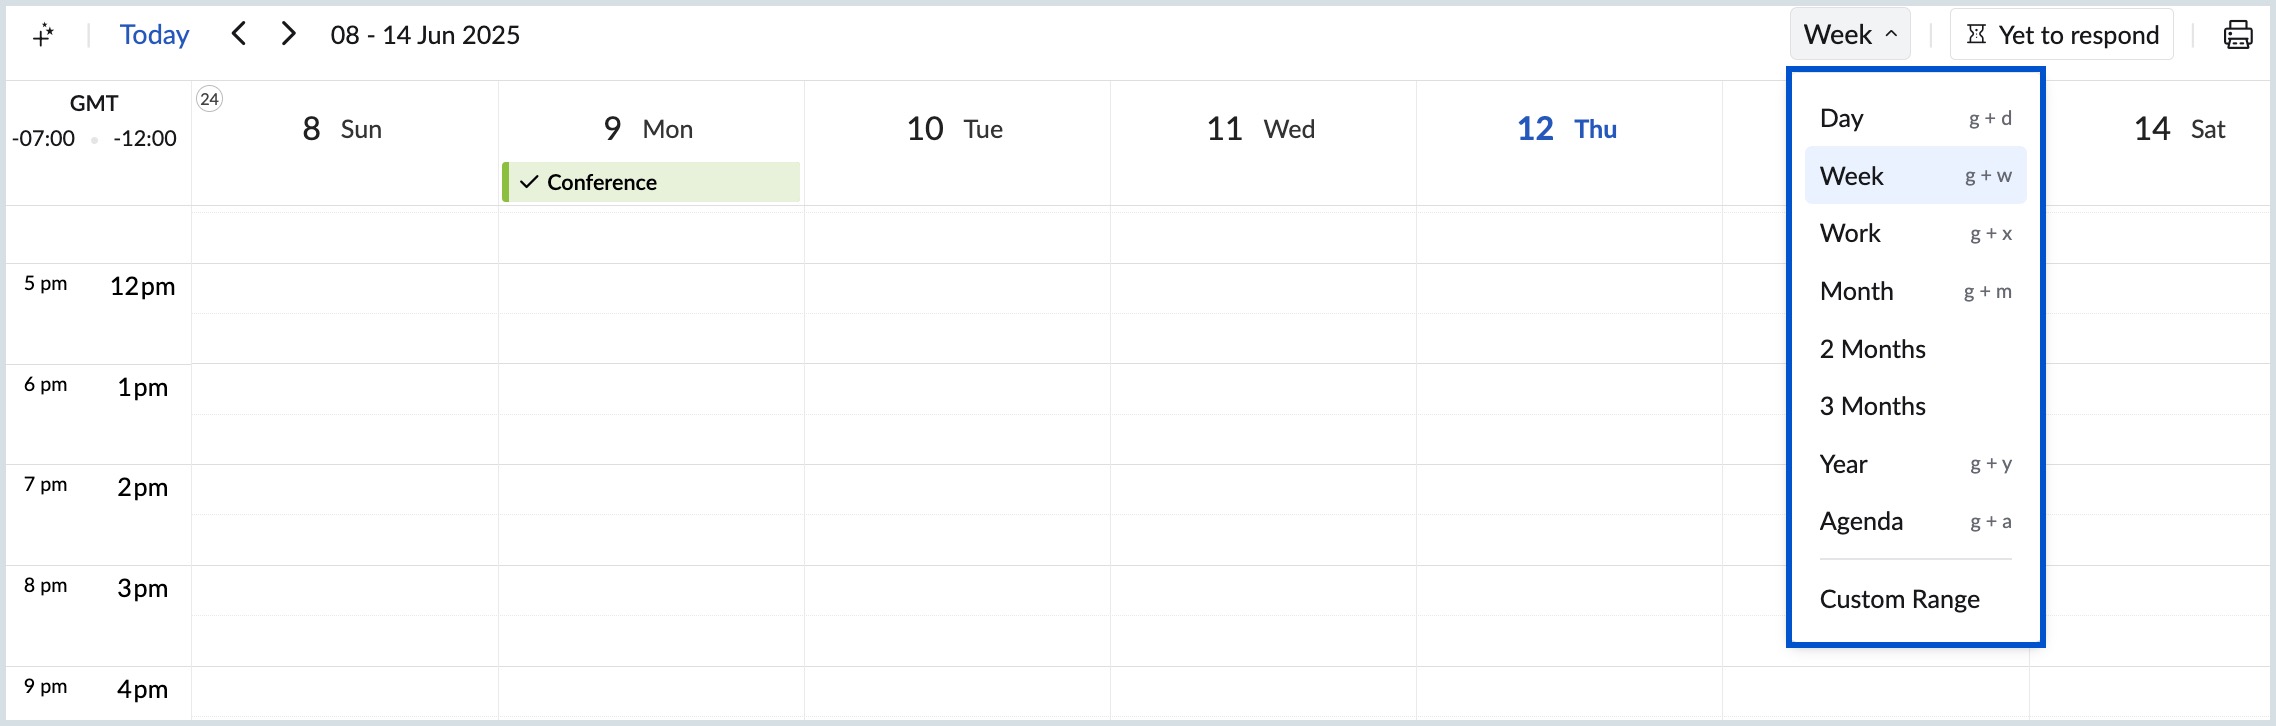Click the hourglass Yet to respond icon
The height and width of the screenshot is (726, 2276).
pyautogui.click(x=1976, y=35)
